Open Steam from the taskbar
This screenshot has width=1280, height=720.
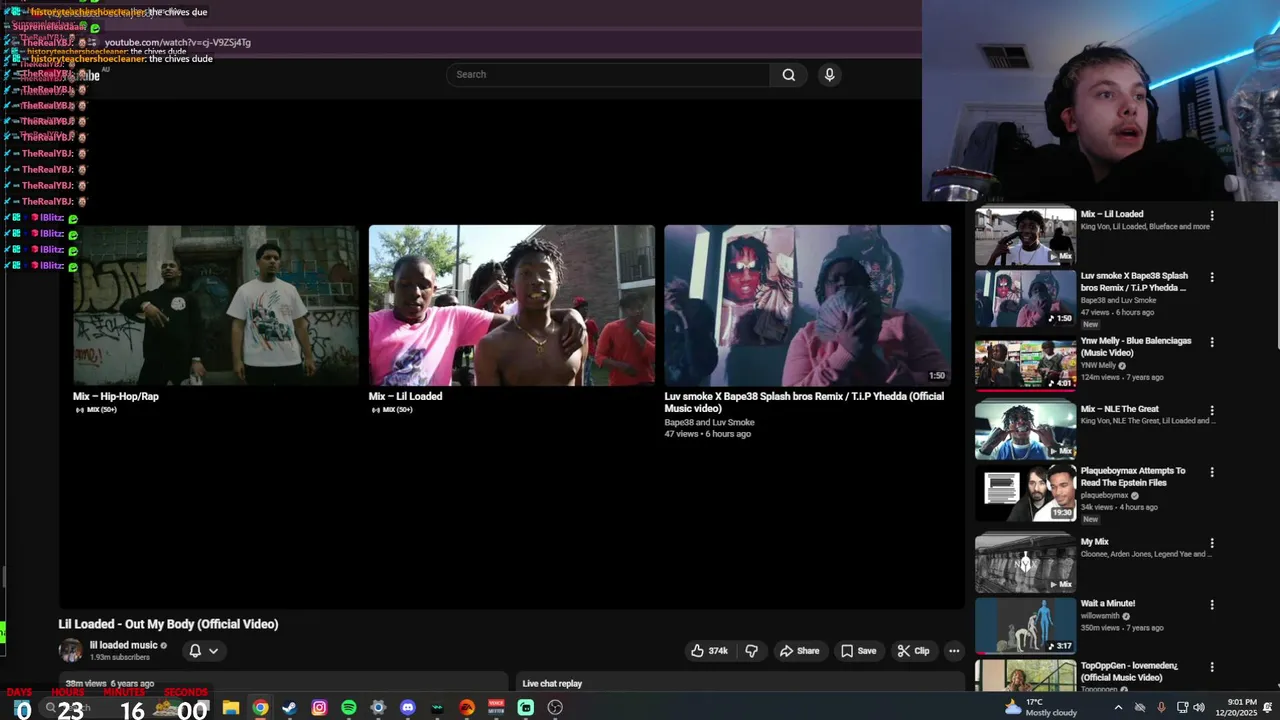click(289, 708)
